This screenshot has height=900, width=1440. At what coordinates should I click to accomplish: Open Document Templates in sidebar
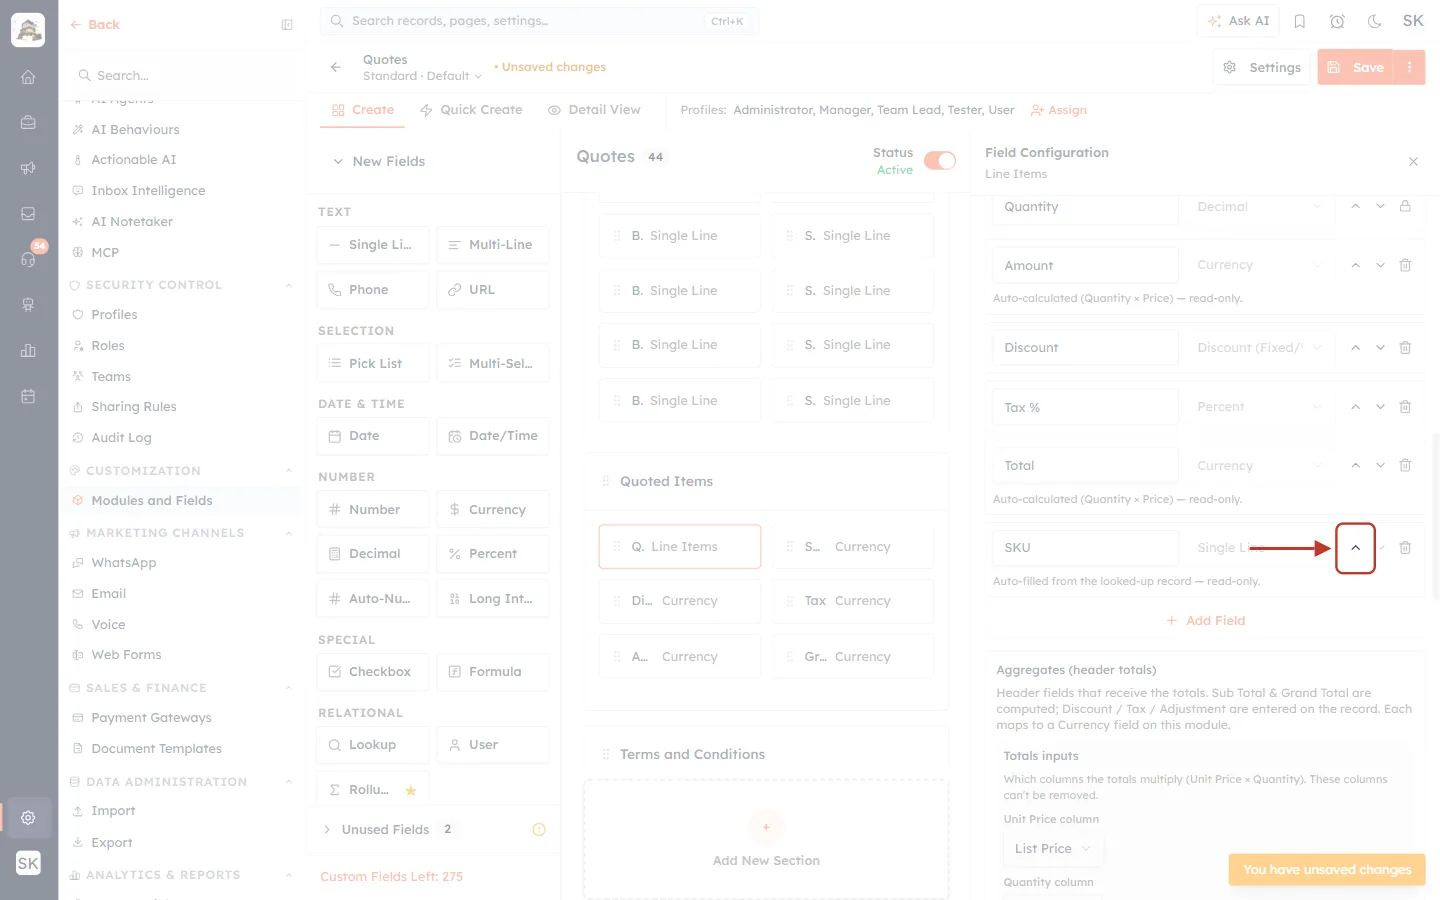156,749
